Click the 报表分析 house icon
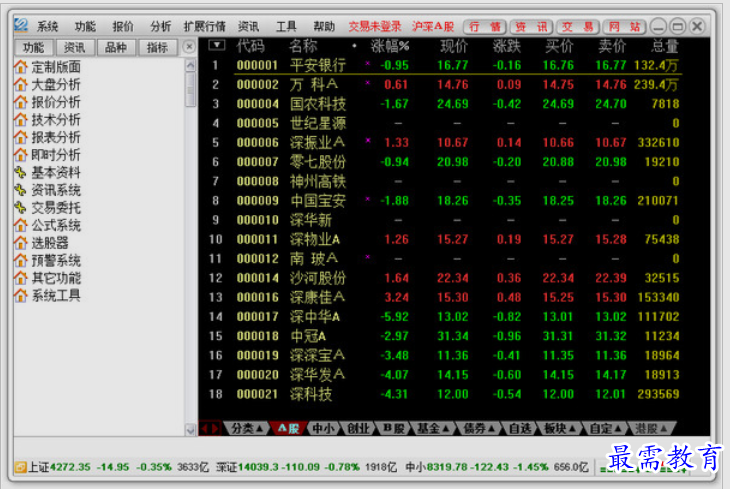730x489 pixels. point(20,137)
